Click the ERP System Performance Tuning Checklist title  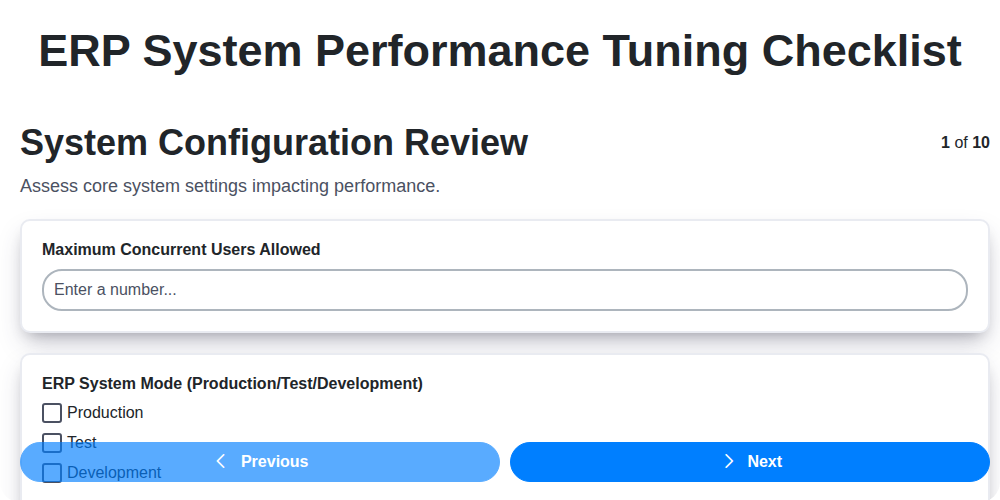(500, 51)
